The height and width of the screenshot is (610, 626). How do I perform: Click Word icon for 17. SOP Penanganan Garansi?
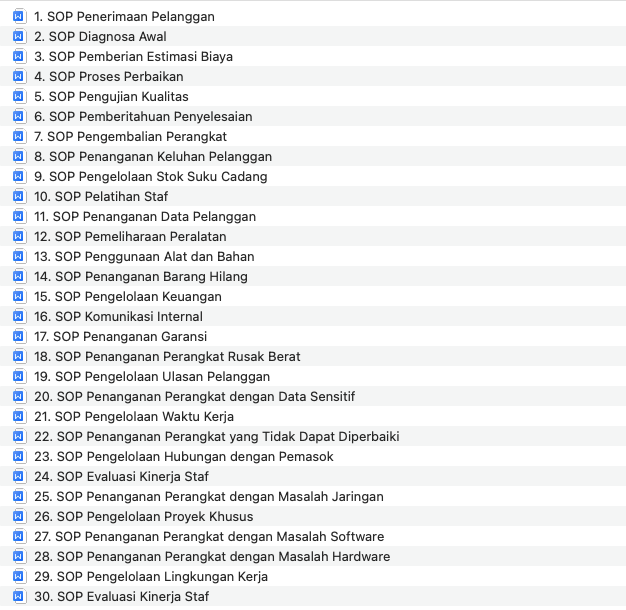[18, 336]
